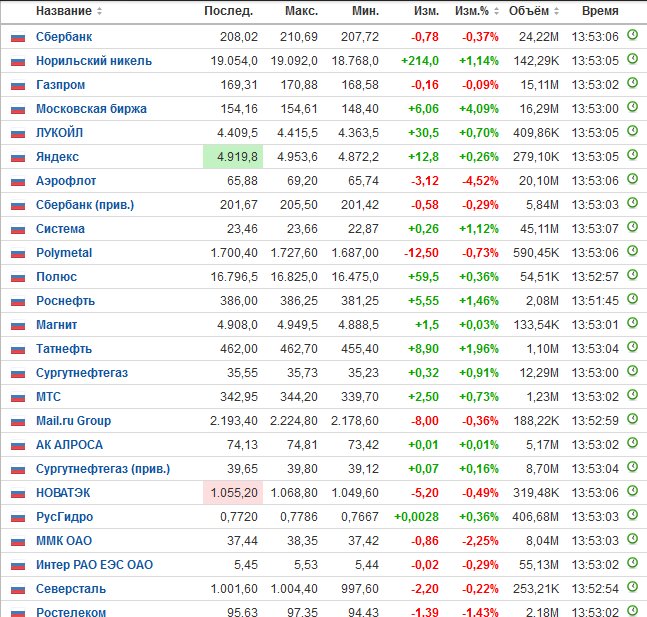Image resolution: width=647 pixels, height=617 pixels.
Task: Click the Russian flag beside АК АЛРОСА
Action: pyautogui.click(x=18, y=445)
